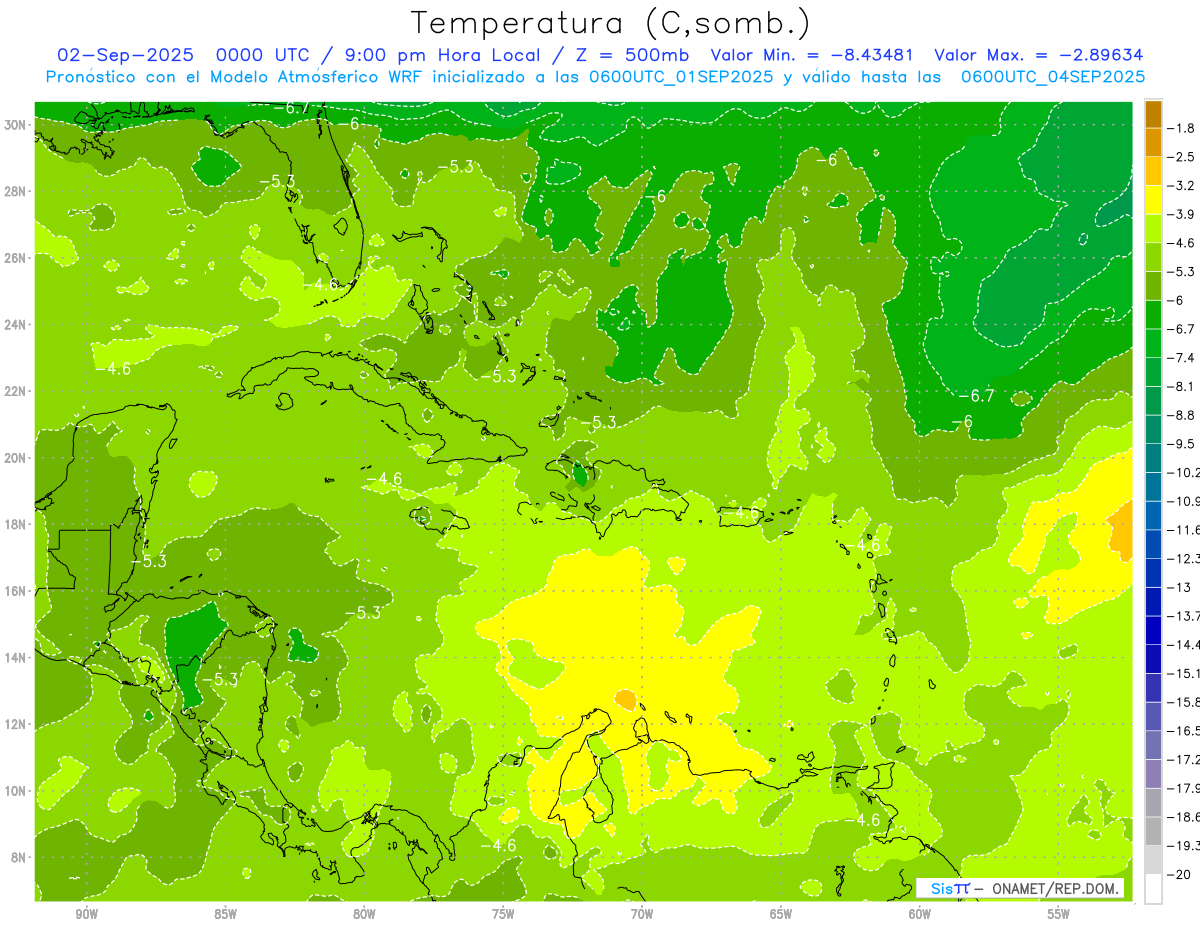
Task: Click the "10N" latitude axis label
Action: coord(17,791)
